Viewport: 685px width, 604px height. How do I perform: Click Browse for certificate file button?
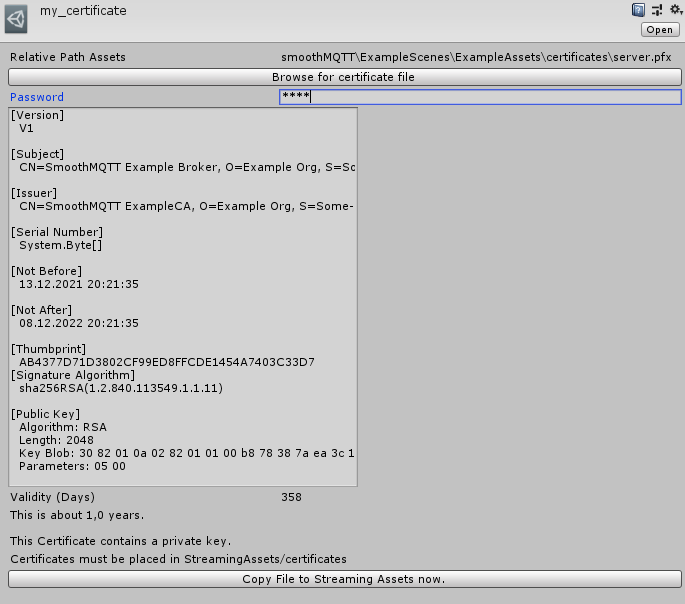(x=345, y=77)
